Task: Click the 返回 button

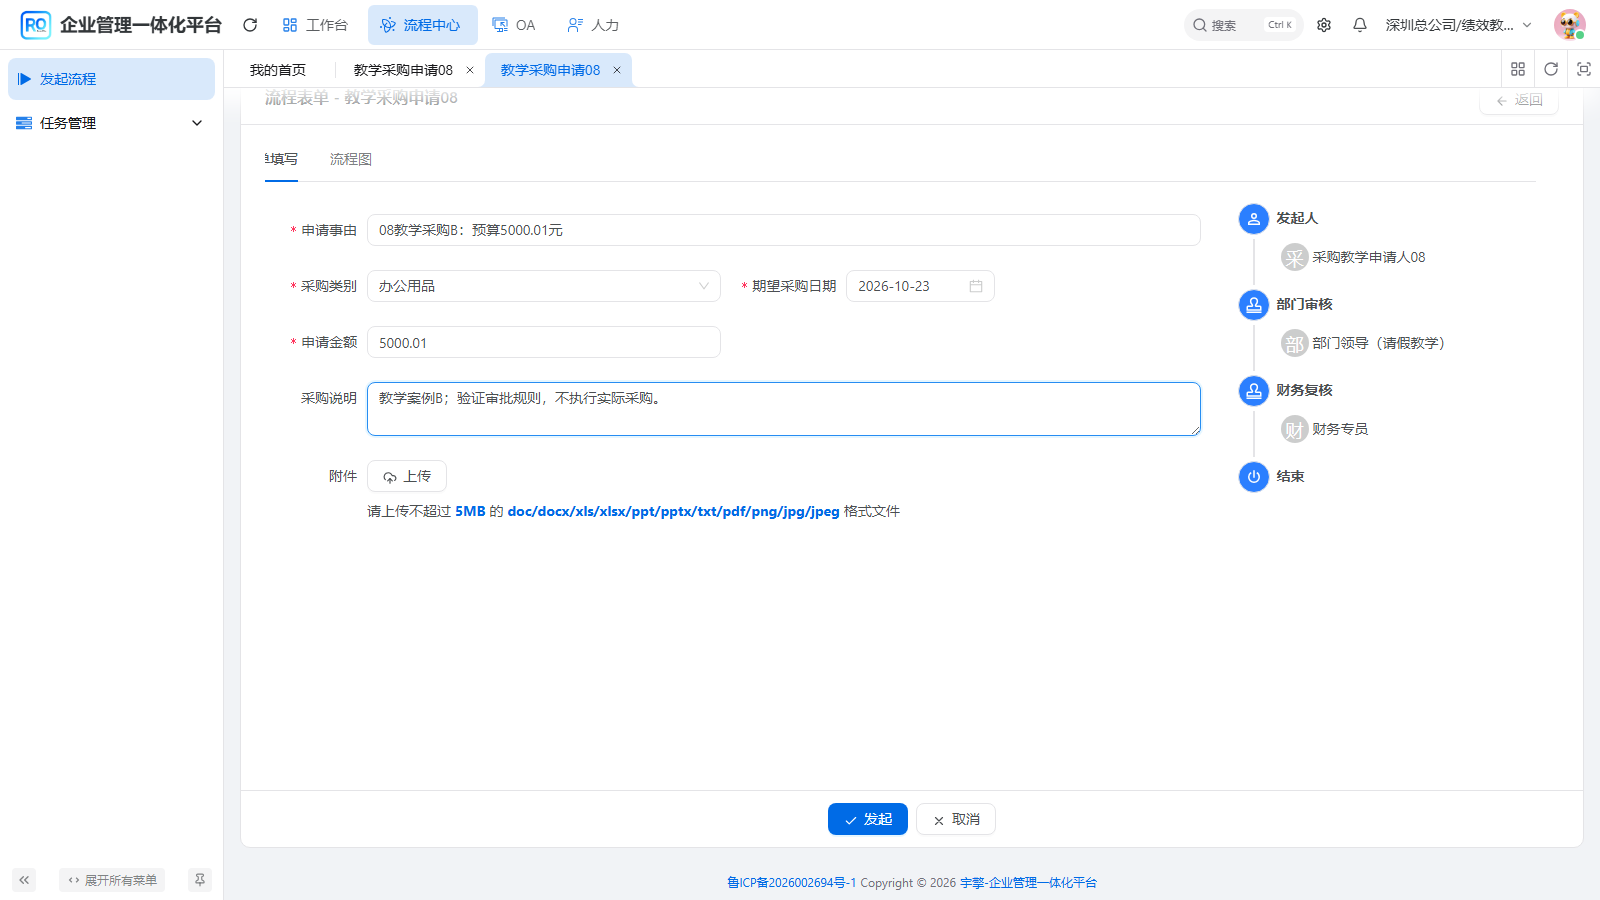Action: (1519, 100)
